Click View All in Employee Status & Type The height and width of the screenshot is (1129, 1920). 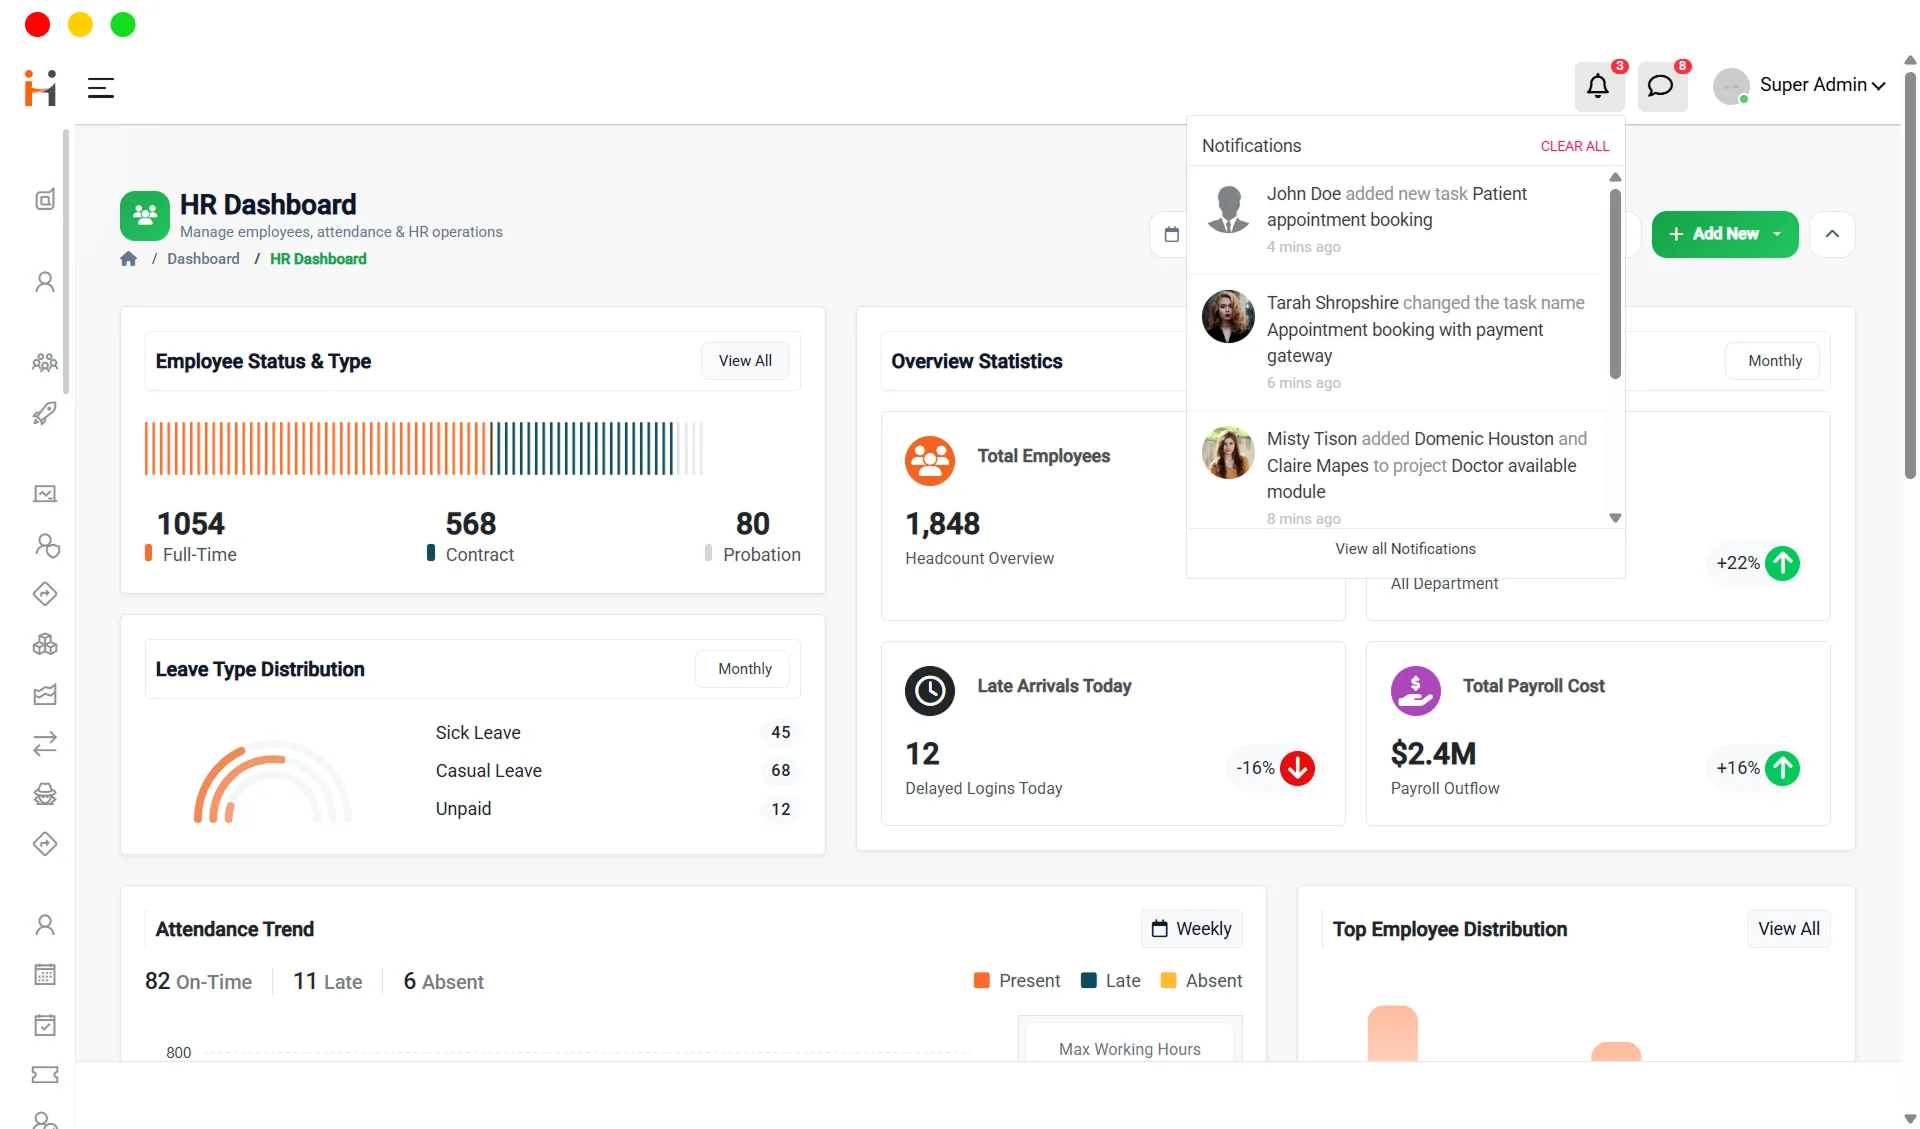[745, 361]
